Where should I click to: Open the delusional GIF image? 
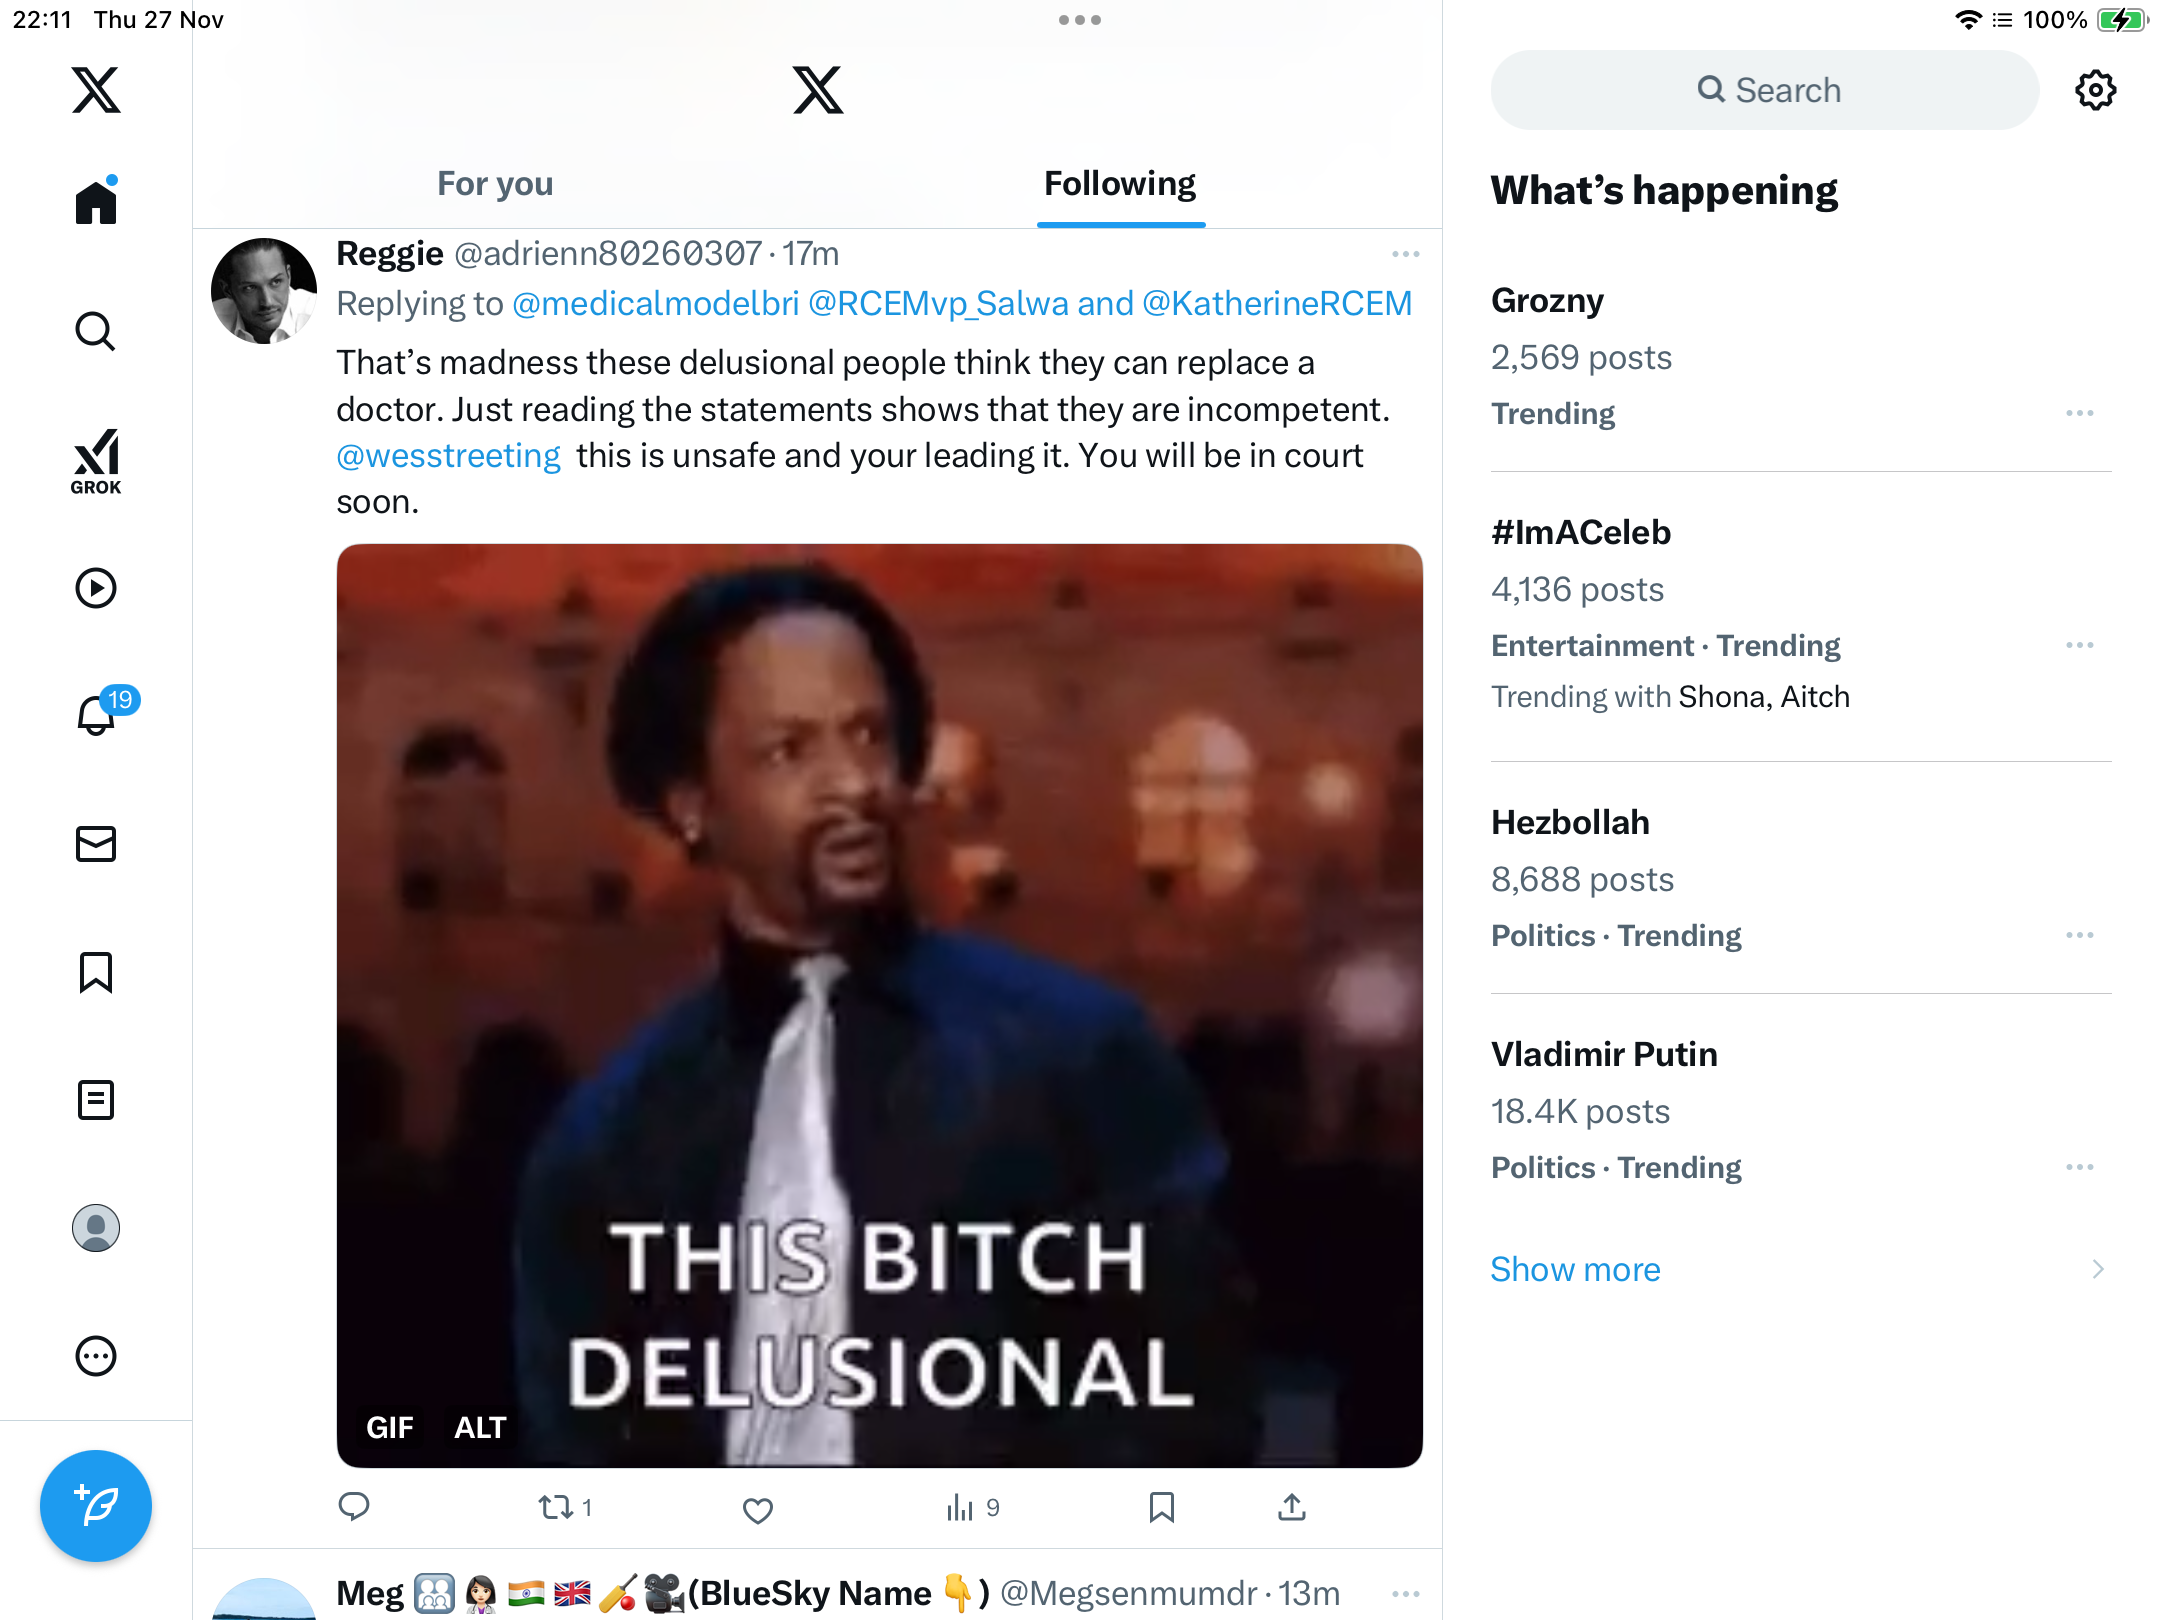[880, 1005]
